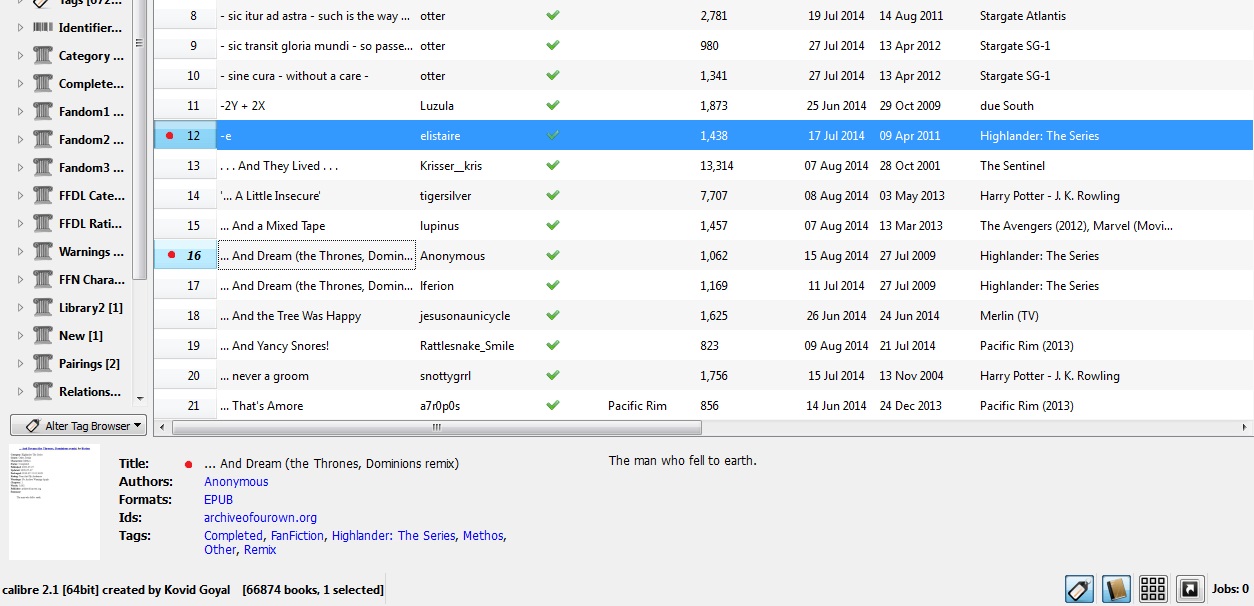
Task: Open the Anonymous author link
Action: coord(236,482)
